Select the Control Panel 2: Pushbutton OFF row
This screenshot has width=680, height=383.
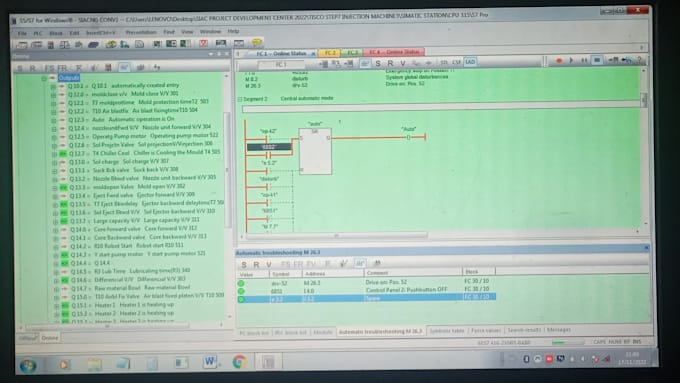(366, 290)
